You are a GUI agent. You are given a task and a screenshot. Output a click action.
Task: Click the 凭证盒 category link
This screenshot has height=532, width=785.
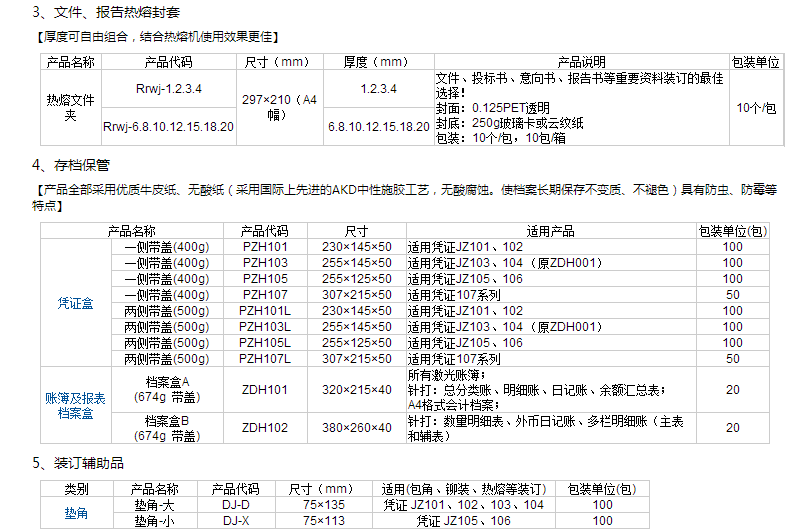click(75, 303)
